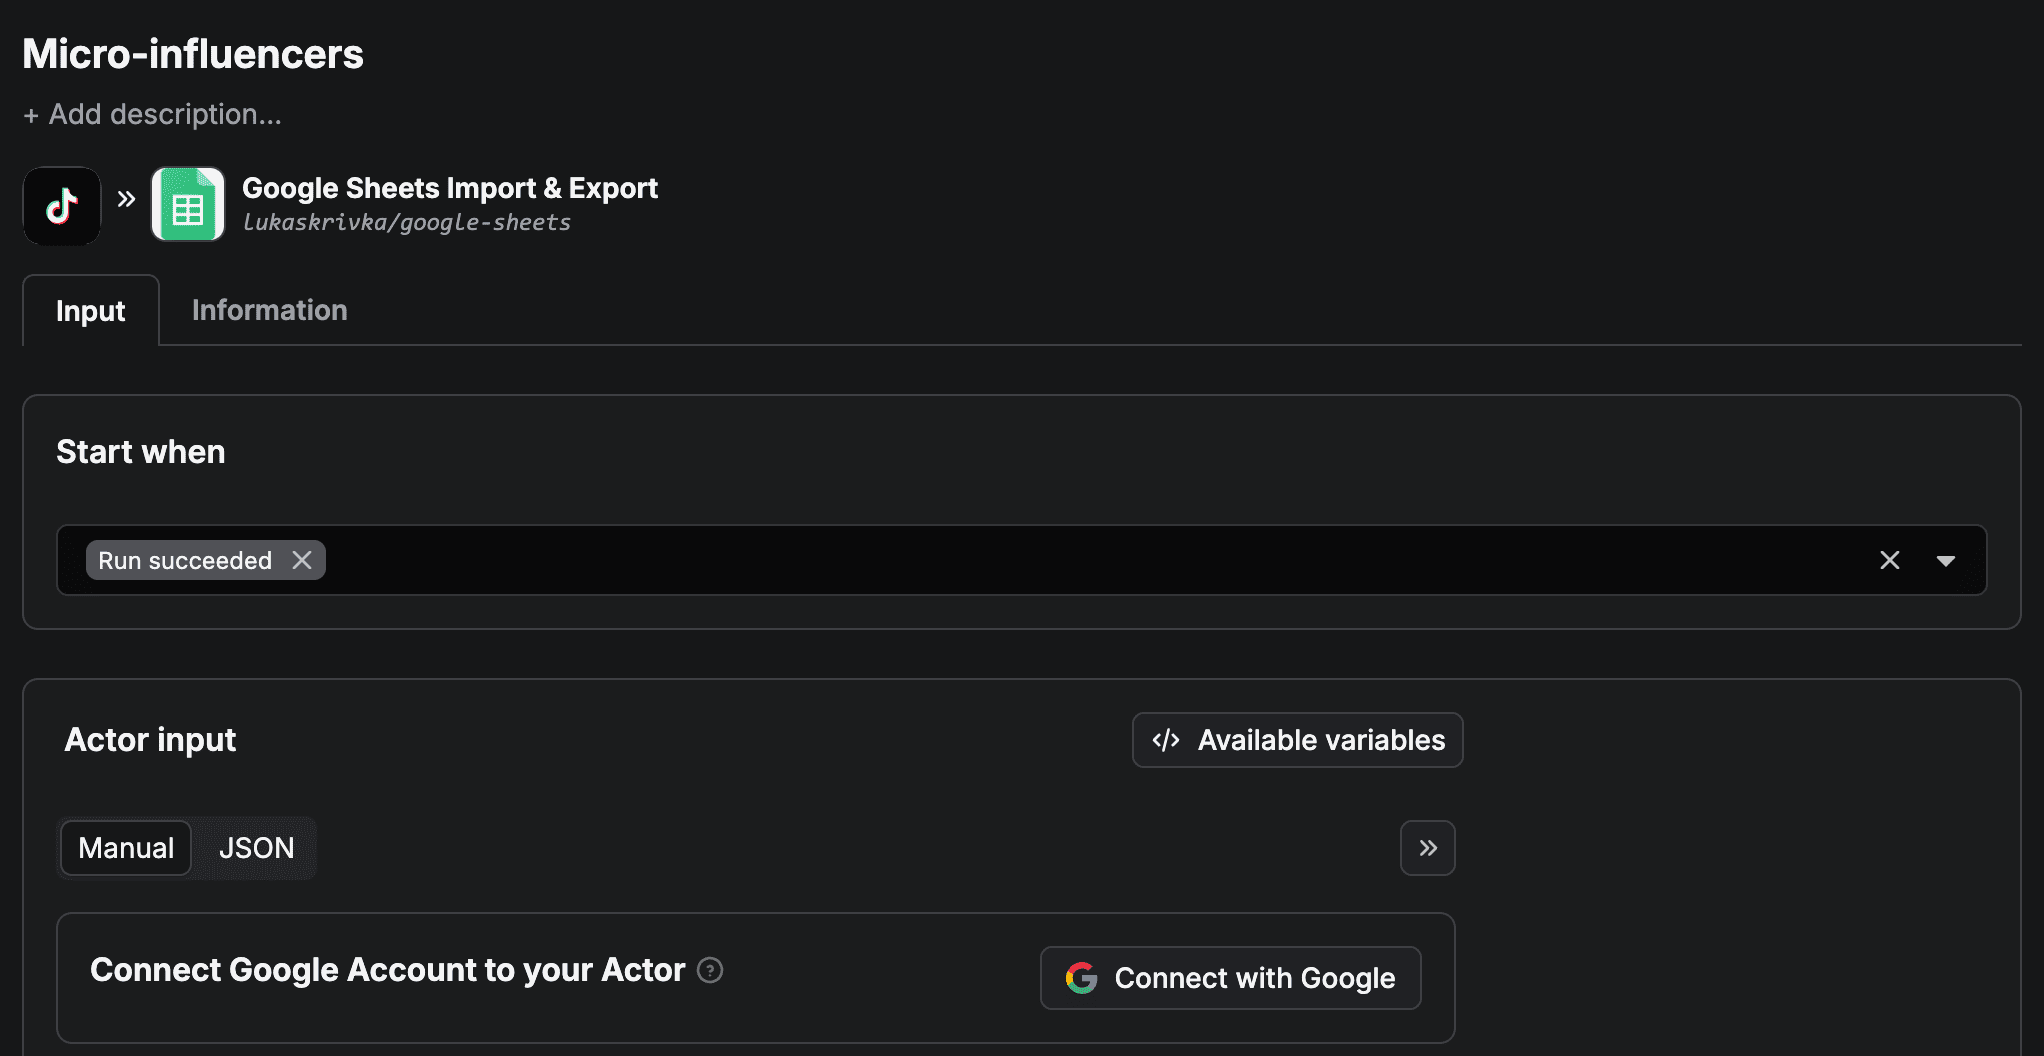Click the double-chevron between the two actor icons
The height and width of the screenshot is (1056, 2044).
pyautogui.click(x=125, y=199)
